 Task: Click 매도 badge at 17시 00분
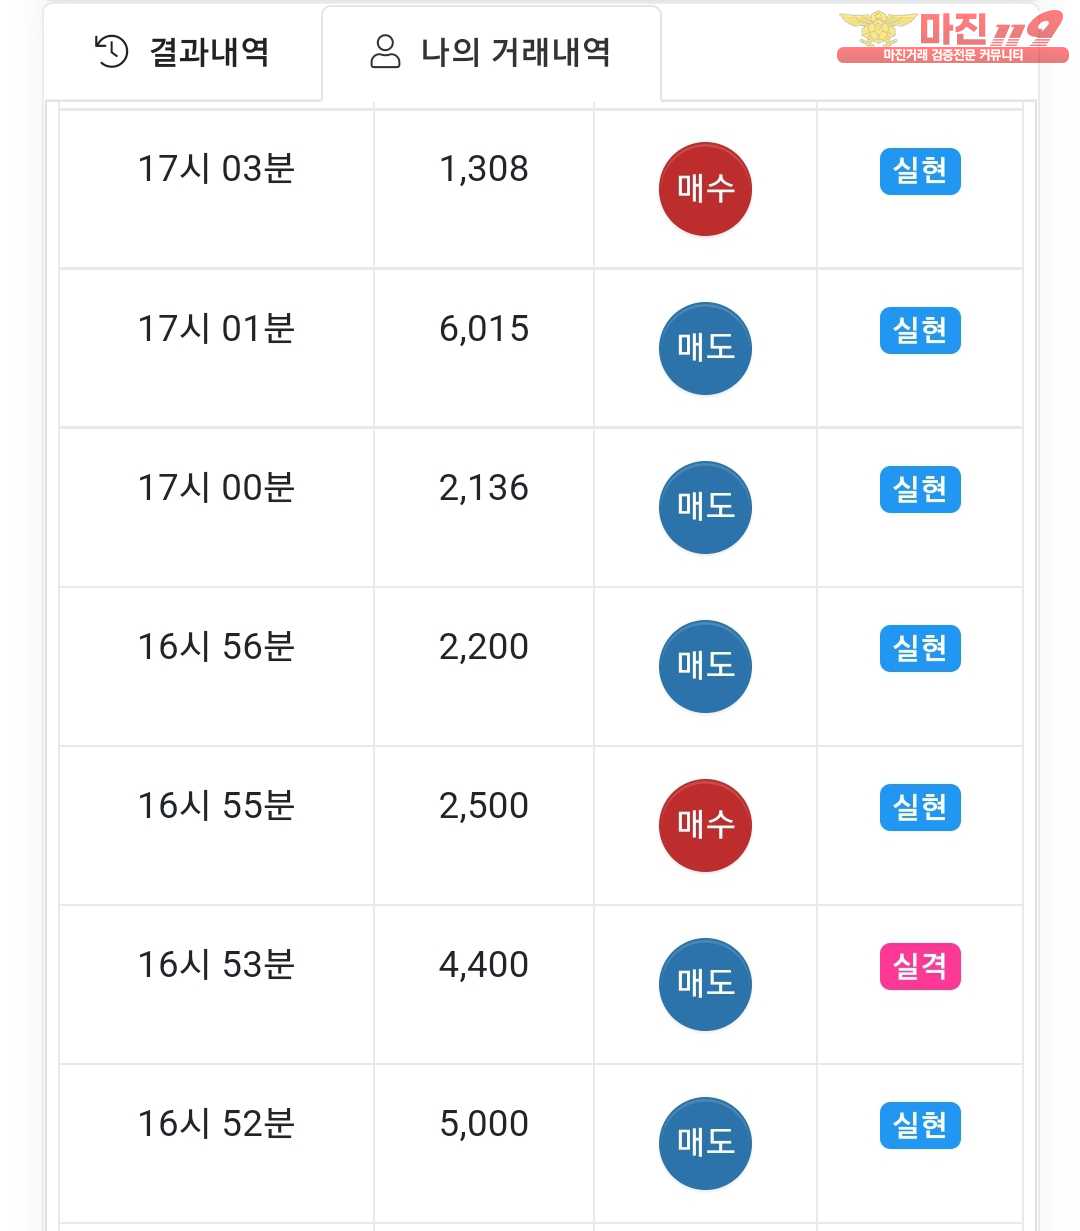click(x=705, y=507)
